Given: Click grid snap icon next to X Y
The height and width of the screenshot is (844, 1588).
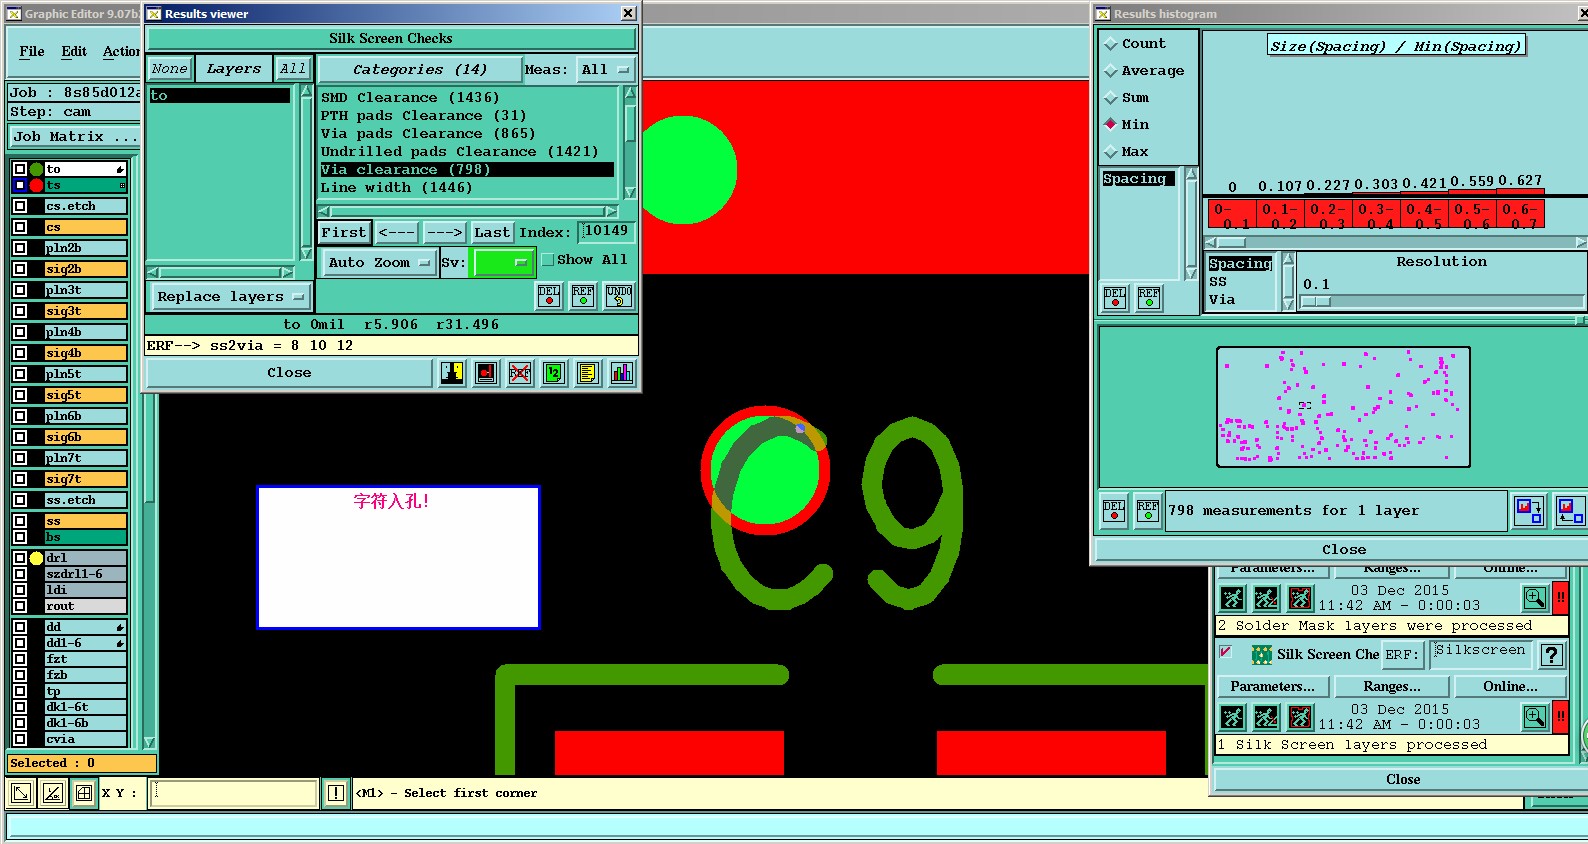Looking at the screenshot, I should coord(84,793).
